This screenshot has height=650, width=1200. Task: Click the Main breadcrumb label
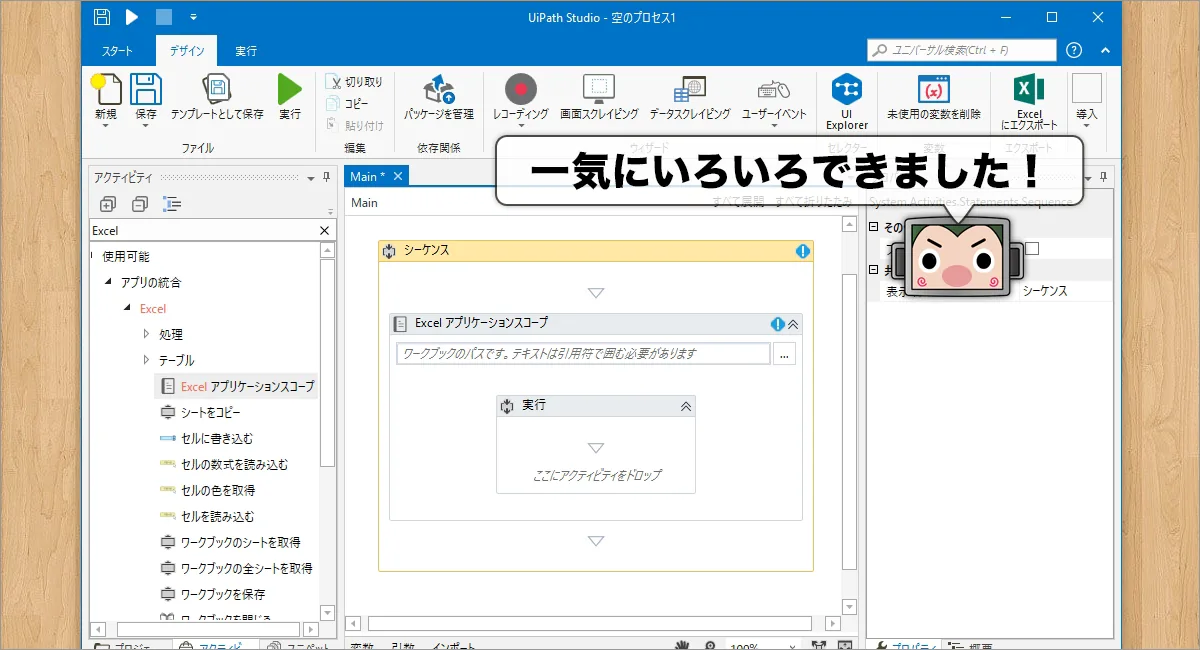point(365,203)
